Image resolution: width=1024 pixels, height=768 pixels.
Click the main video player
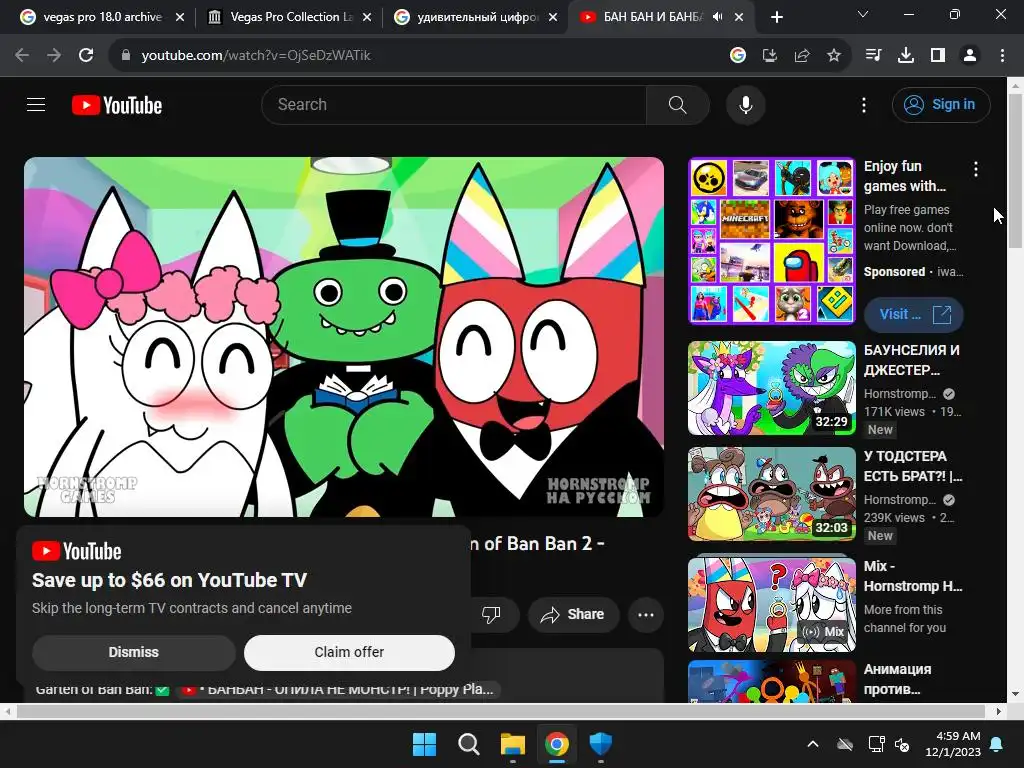[x=344, y=337]
